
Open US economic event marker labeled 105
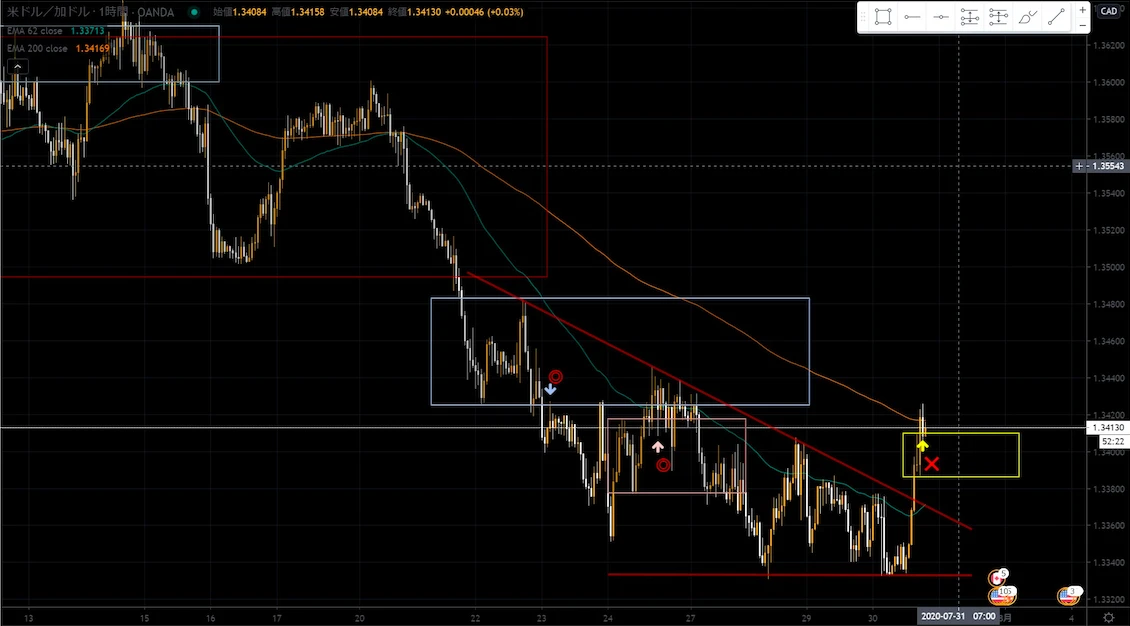click(x=999, y=594)
